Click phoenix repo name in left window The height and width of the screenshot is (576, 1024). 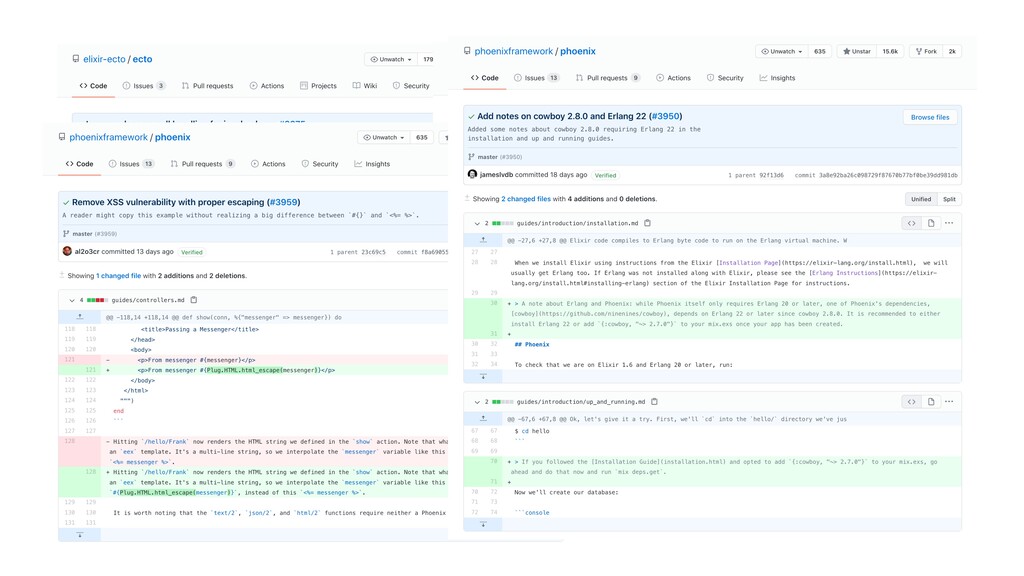click(172, 137)
